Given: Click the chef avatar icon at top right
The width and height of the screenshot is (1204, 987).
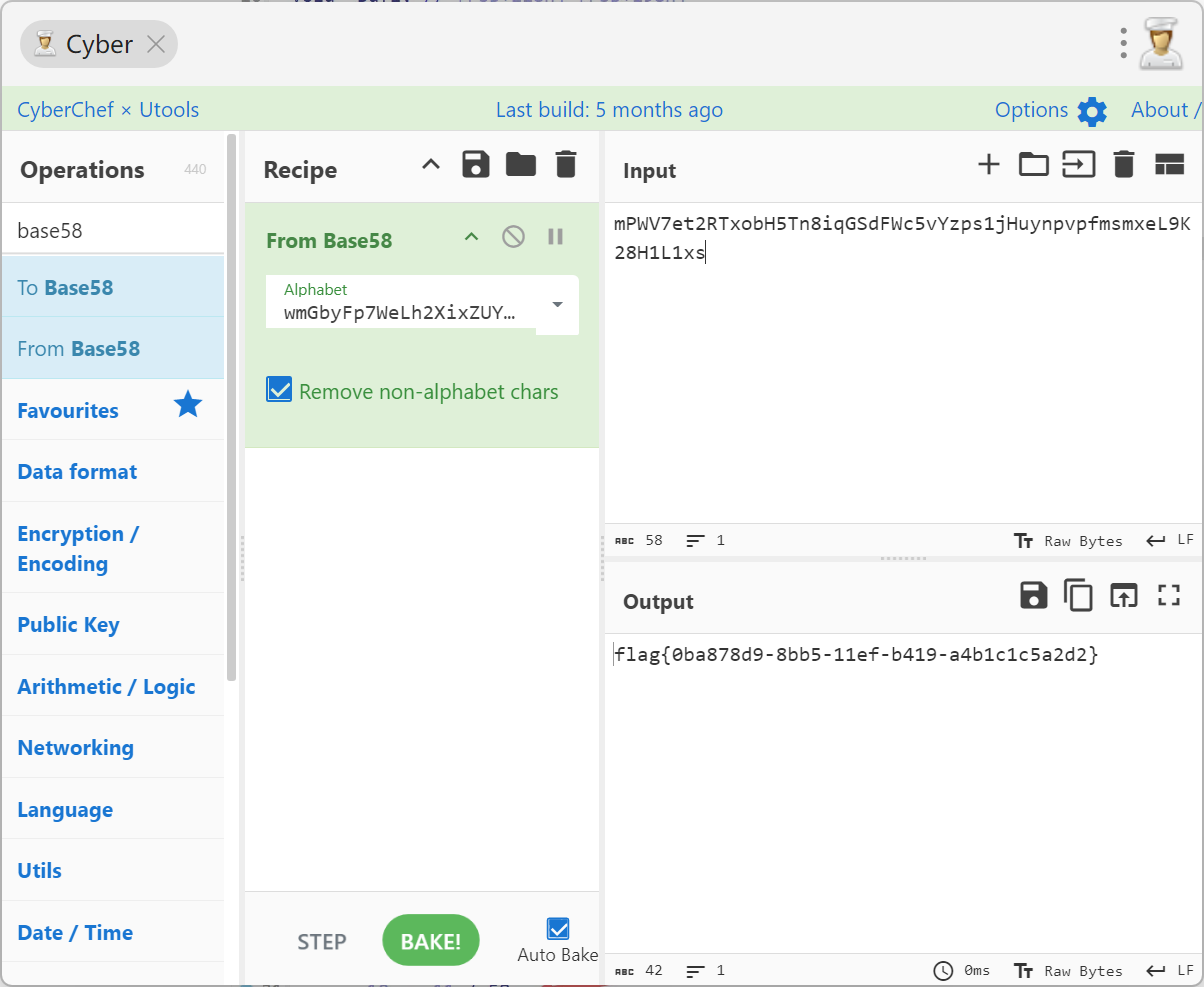Looking at the screenshot, I should tap(1161, 44).
